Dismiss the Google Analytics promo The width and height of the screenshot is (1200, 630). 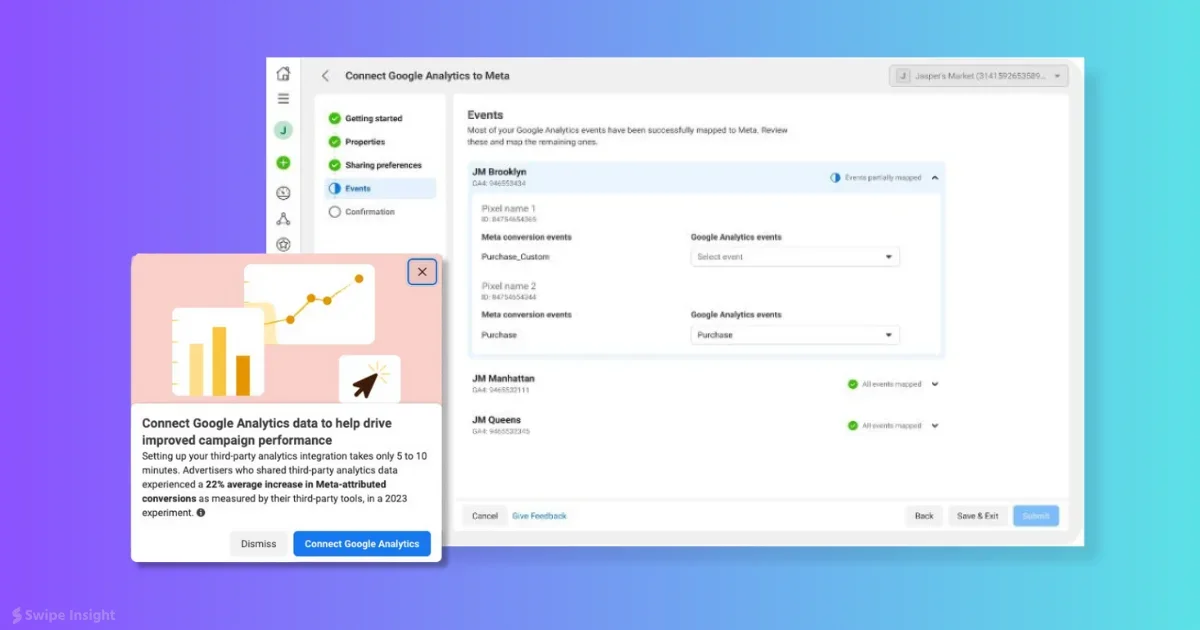[258, 544]
